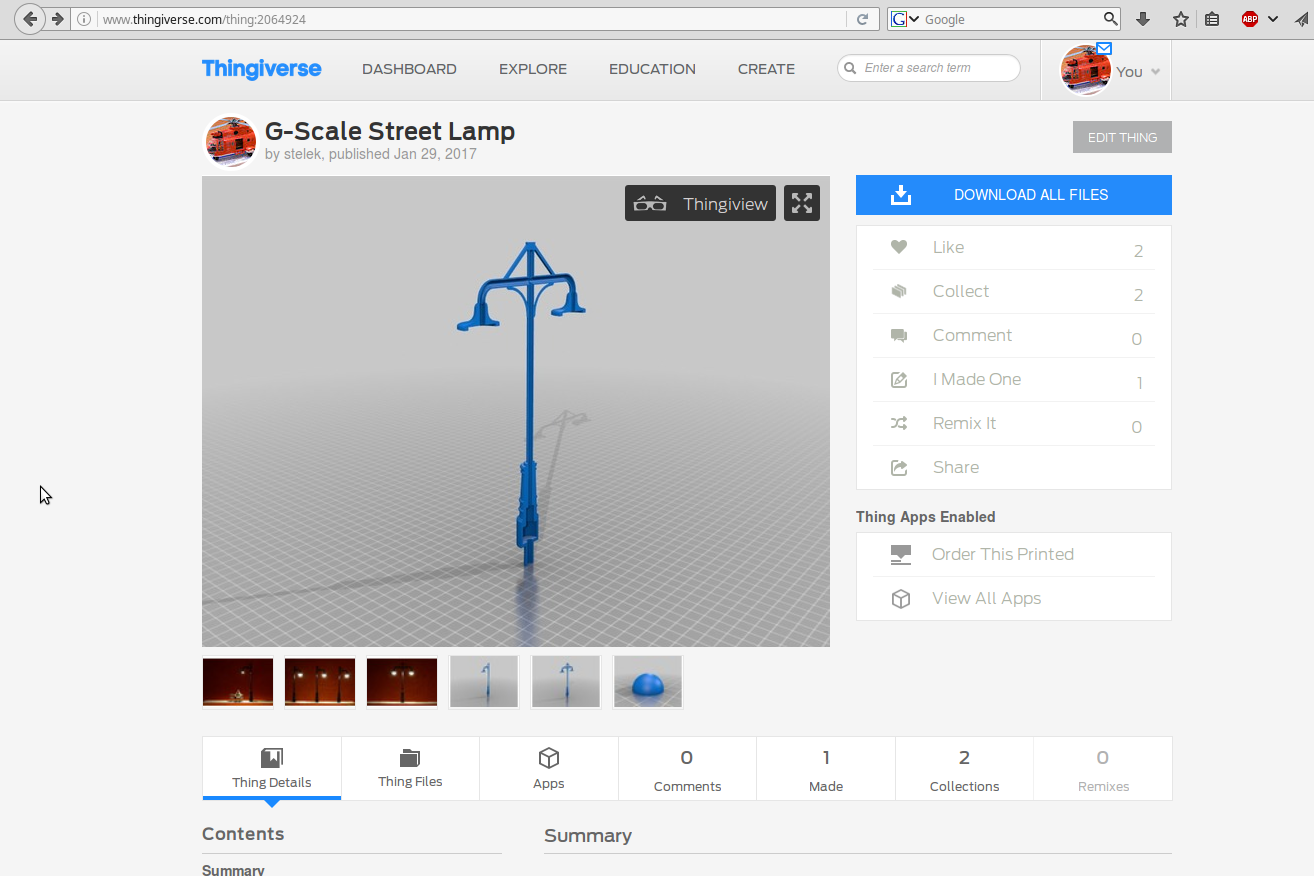Open the Collections tab

click(964, 768)
